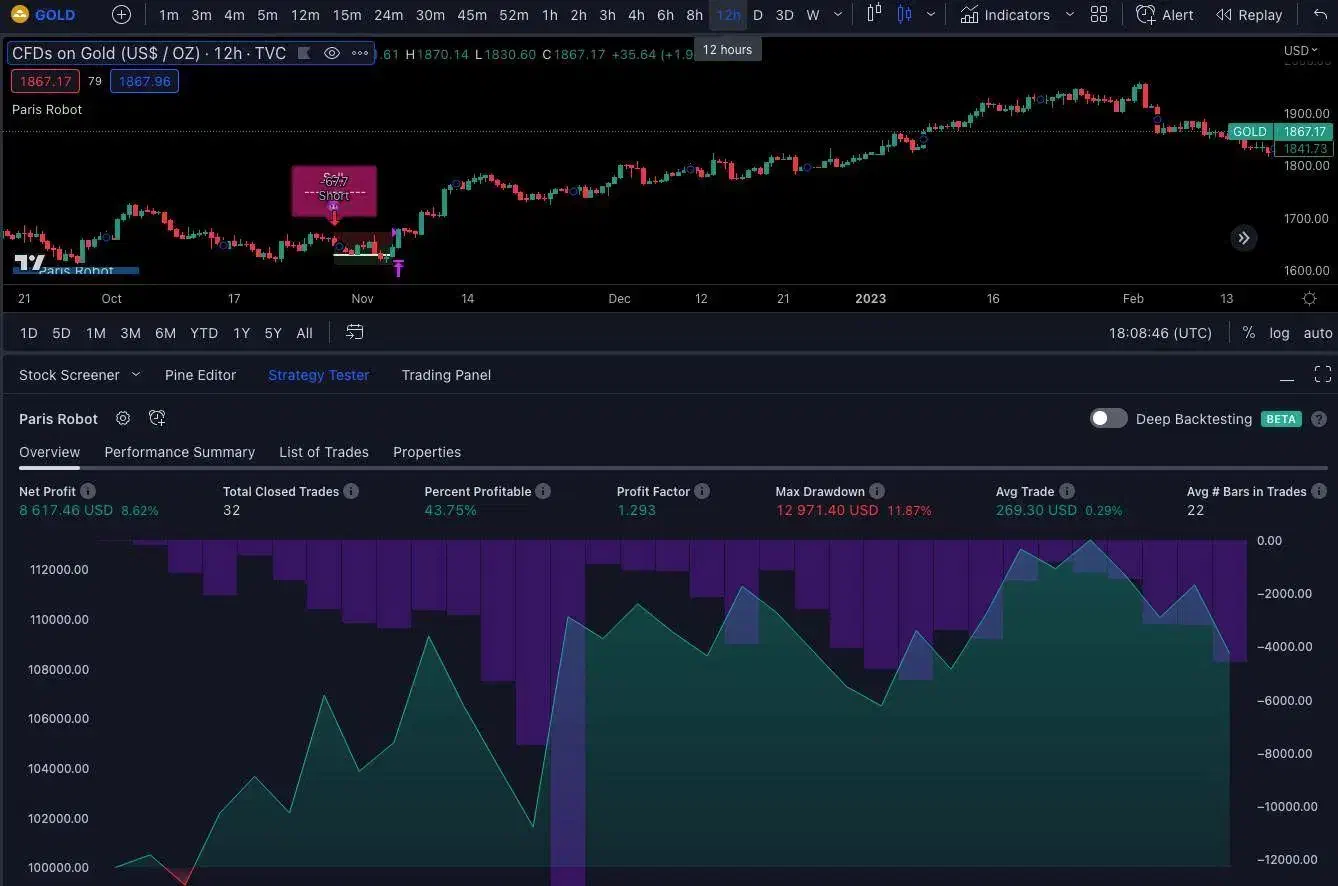Screen dimensions: 1338x886
Task: Set chart range to YTD
Action: point(204,333)
